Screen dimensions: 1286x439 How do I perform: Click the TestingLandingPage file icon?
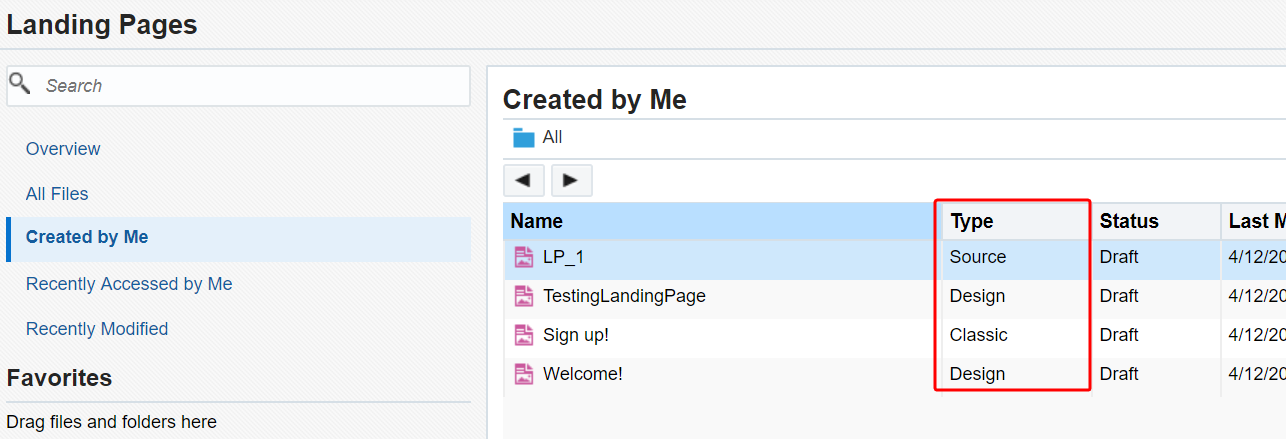[524, 296]
